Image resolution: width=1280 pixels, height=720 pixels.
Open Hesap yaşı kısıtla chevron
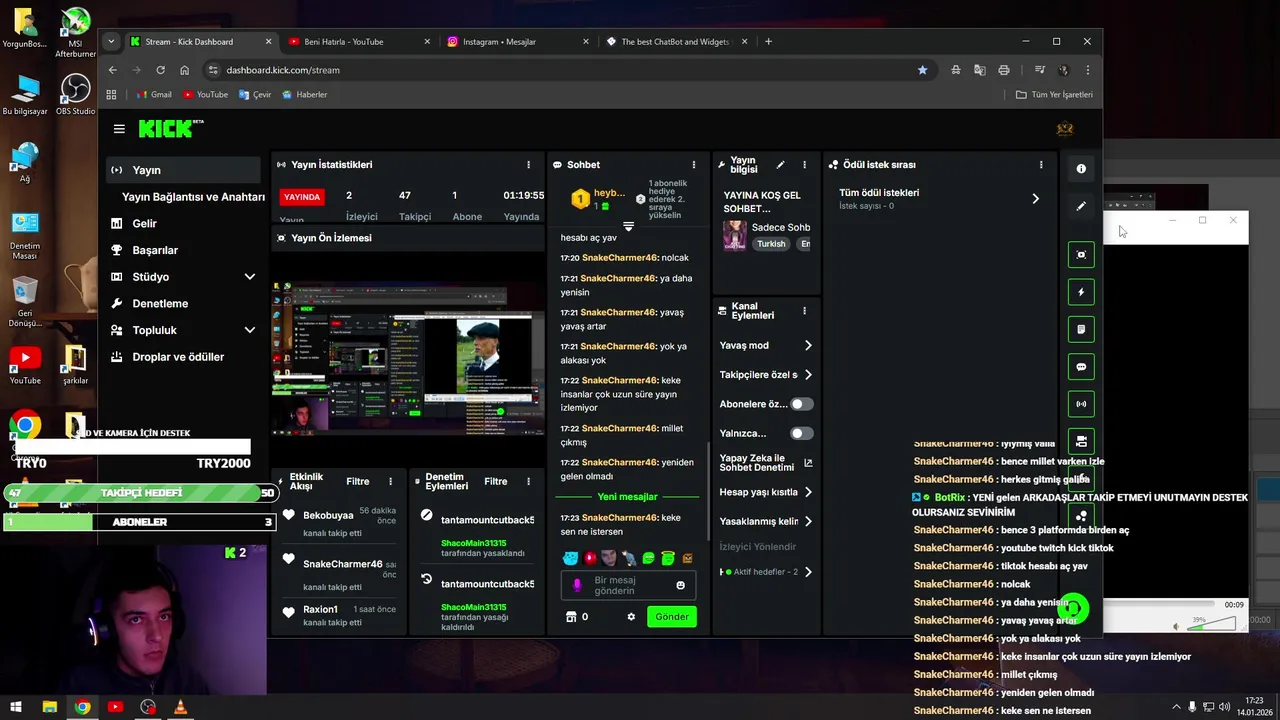pyautogui.click(x=808, y=492)
